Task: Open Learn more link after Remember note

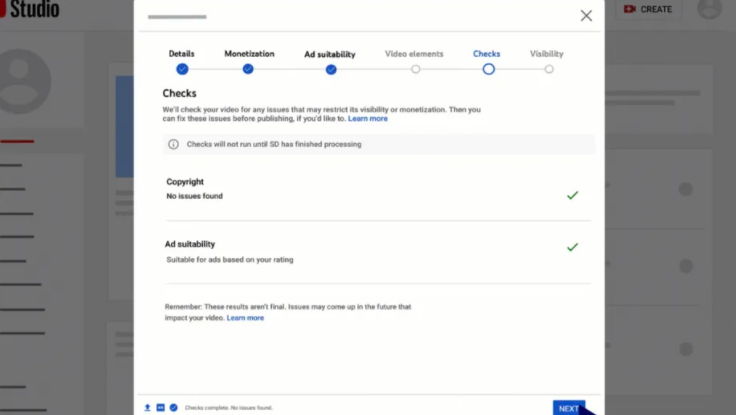Action: click(245, 318)
